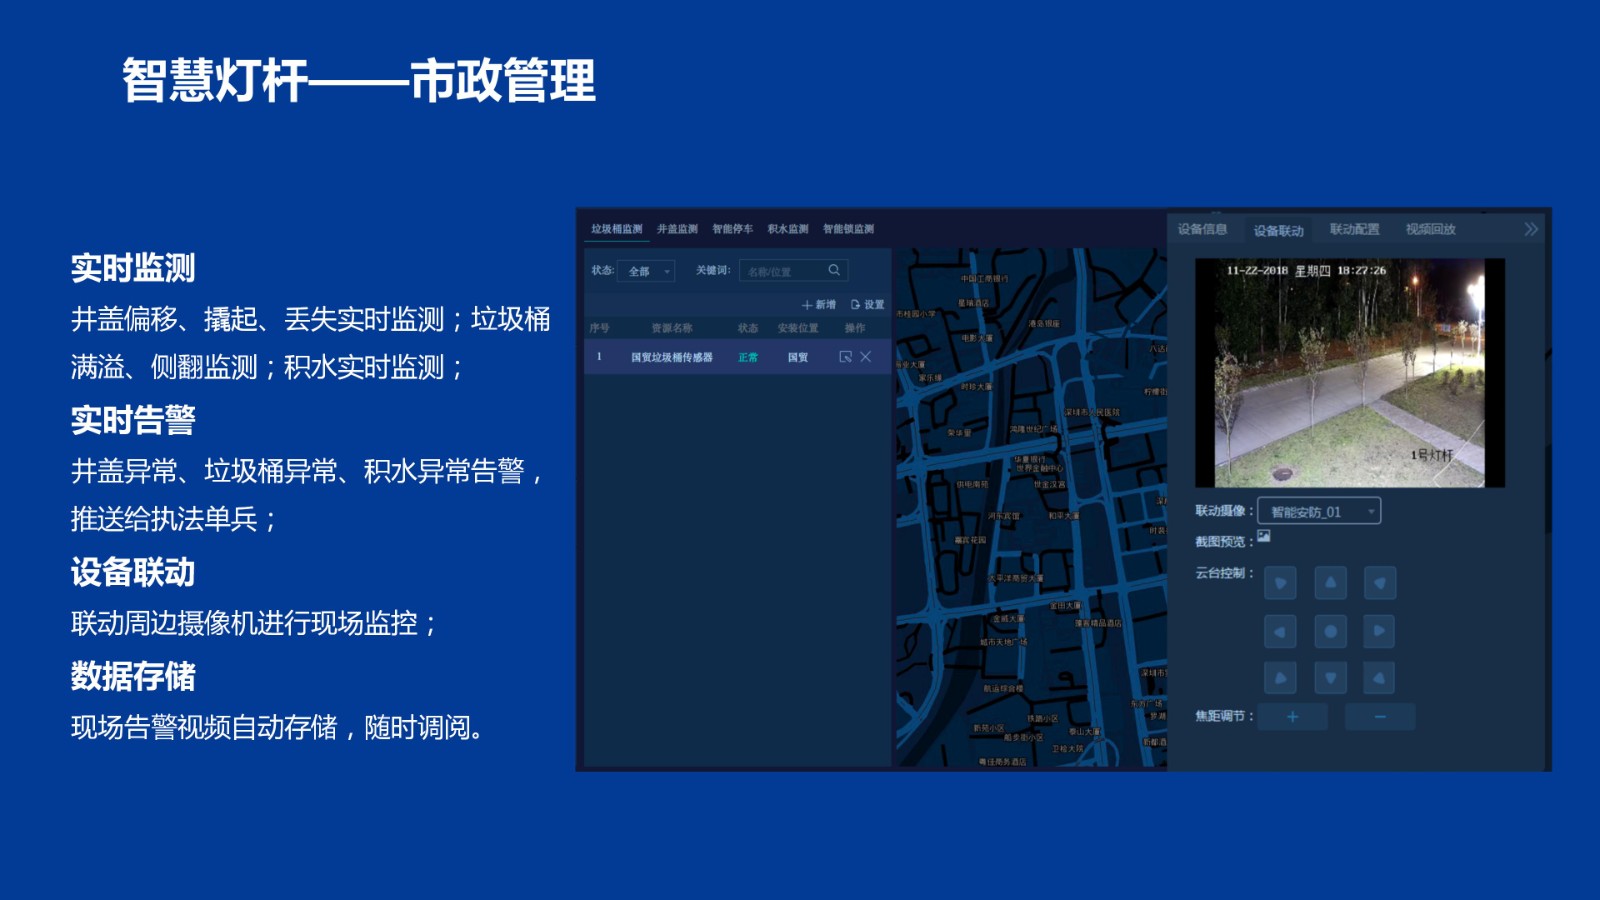Click the 设置 settings button
The width and height of the screenshot is (1600, 900).
tap(867, 305)
